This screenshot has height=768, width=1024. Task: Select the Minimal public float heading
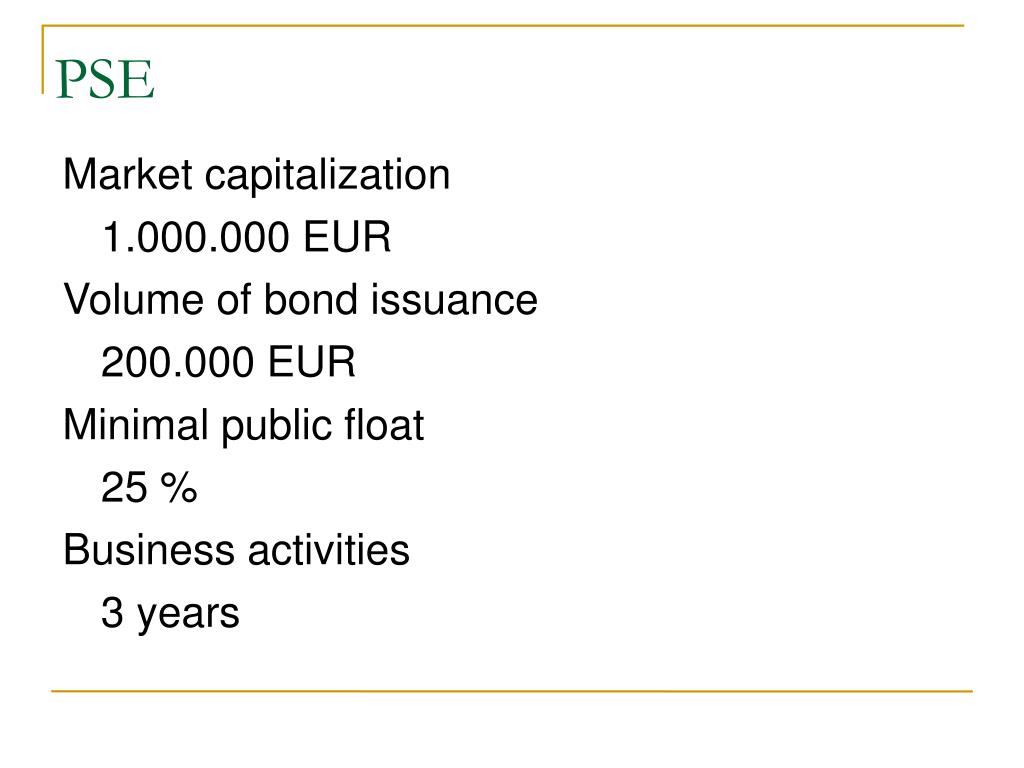coord(244,426)
